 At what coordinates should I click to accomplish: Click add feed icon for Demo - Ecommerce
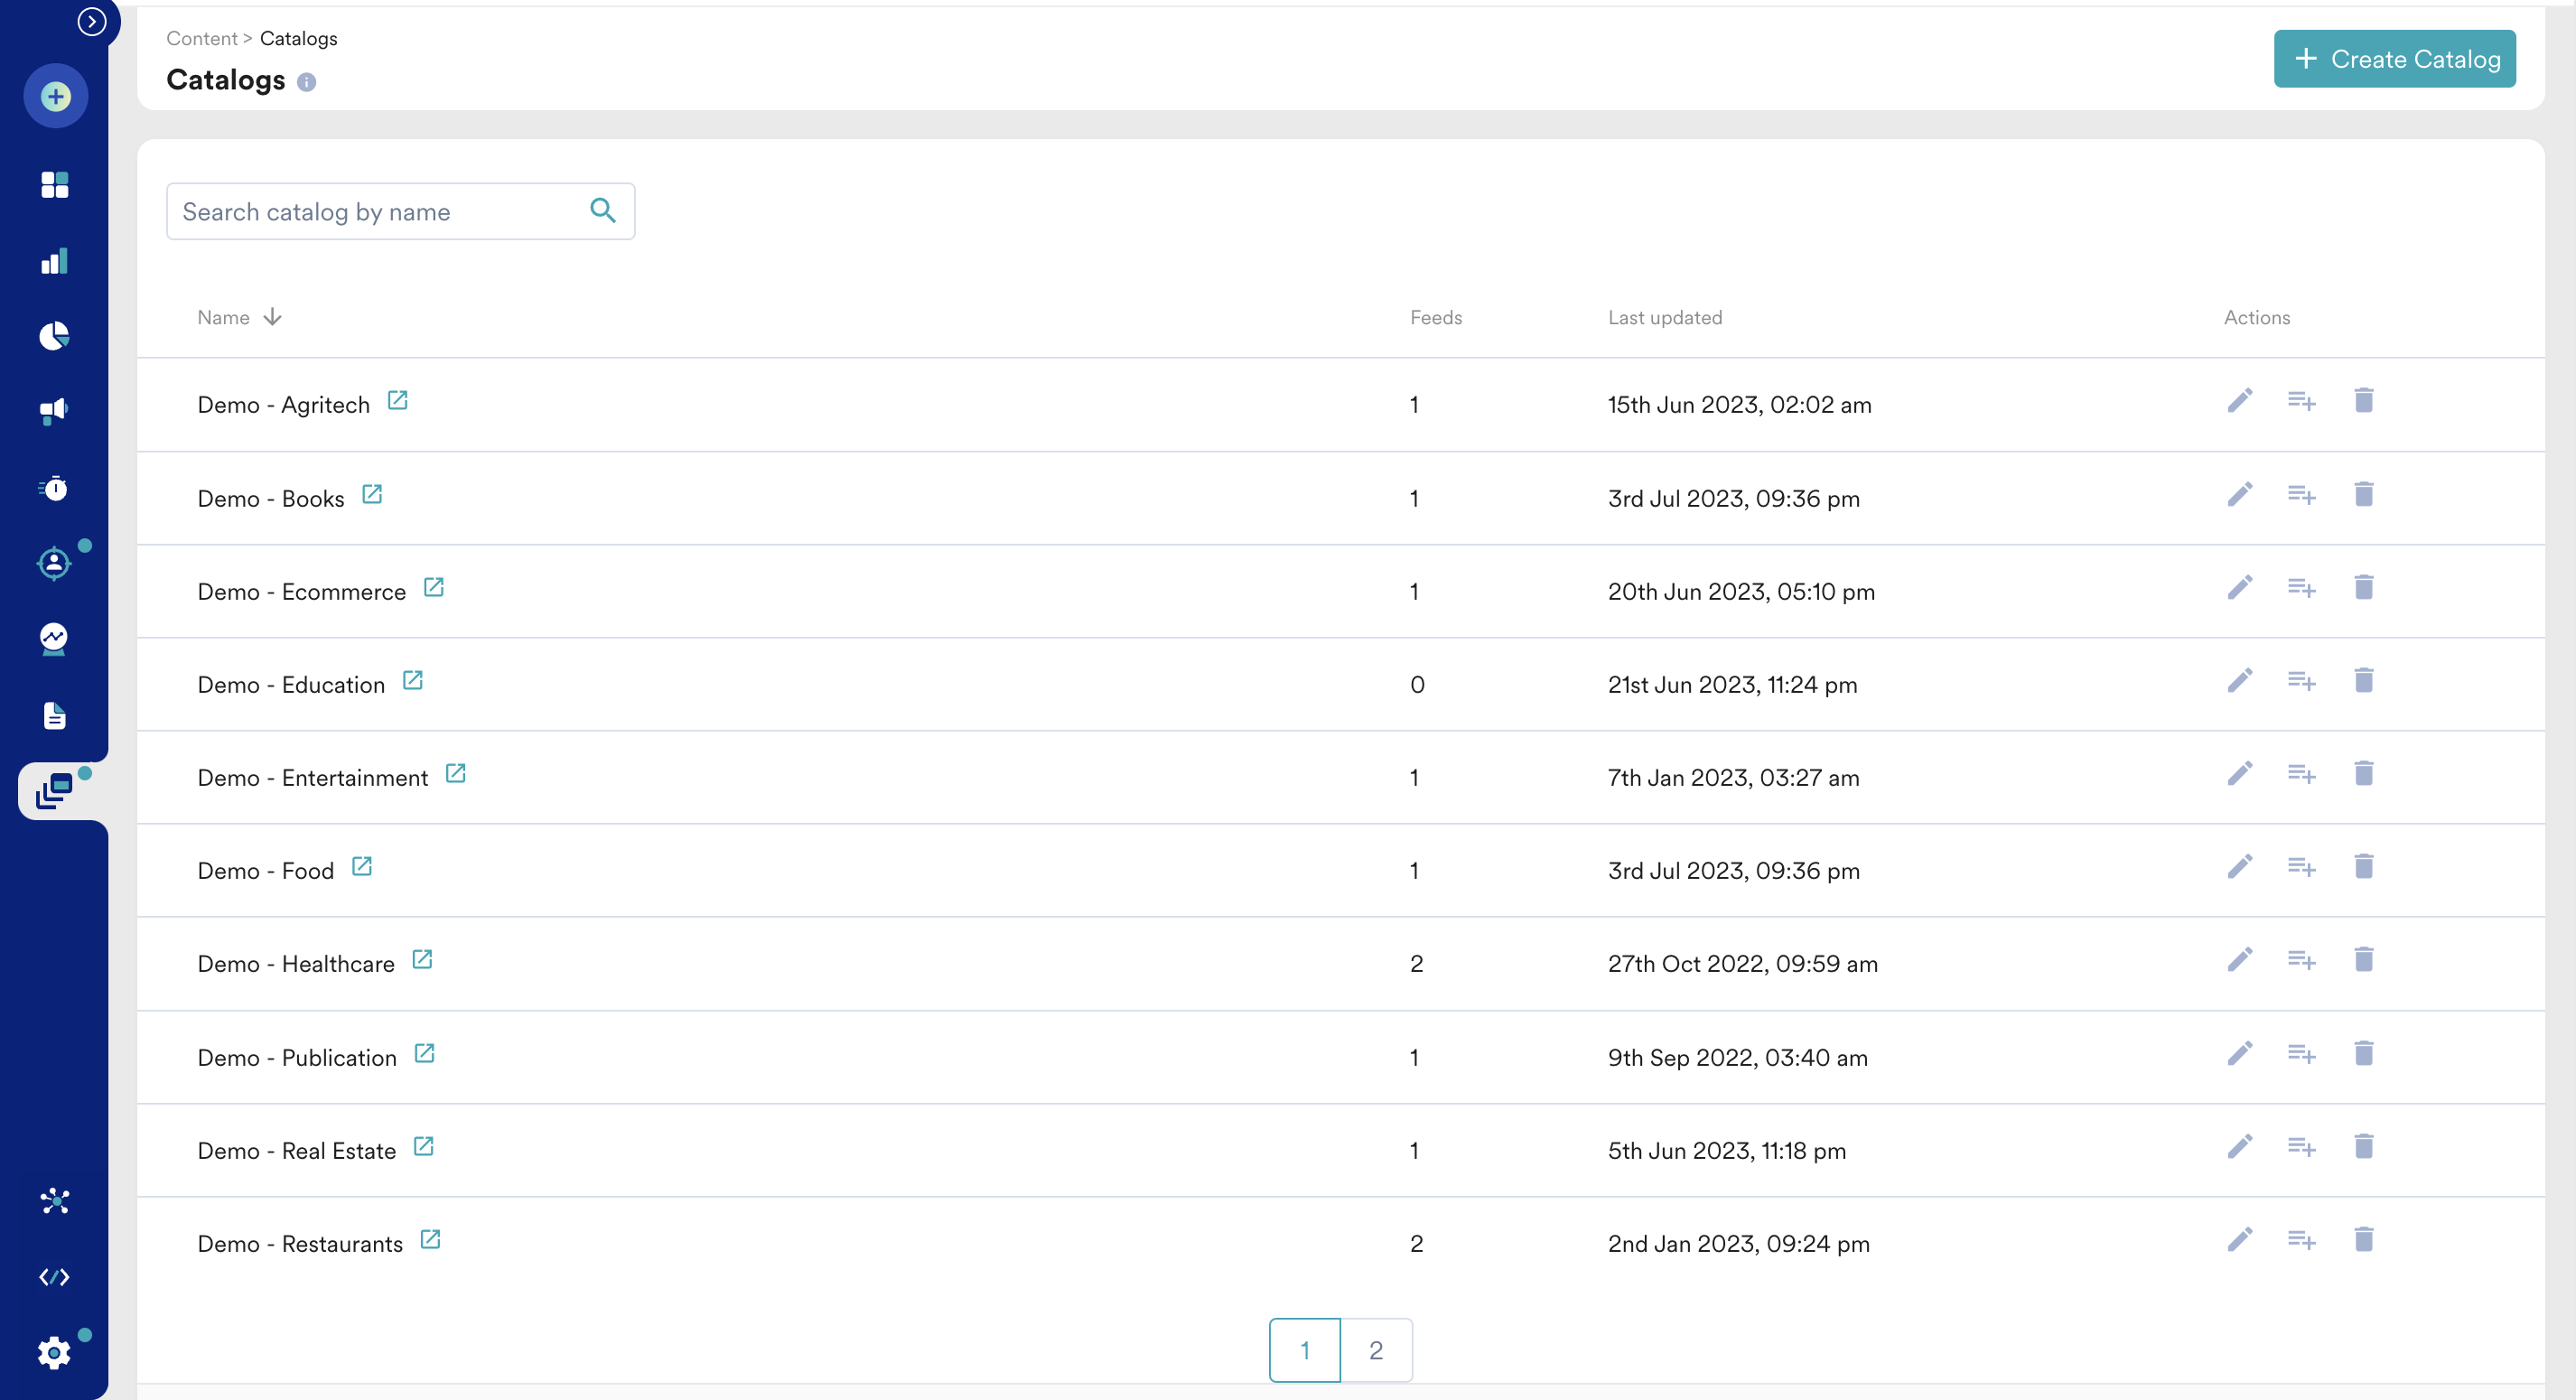[x=2301, y=588]
